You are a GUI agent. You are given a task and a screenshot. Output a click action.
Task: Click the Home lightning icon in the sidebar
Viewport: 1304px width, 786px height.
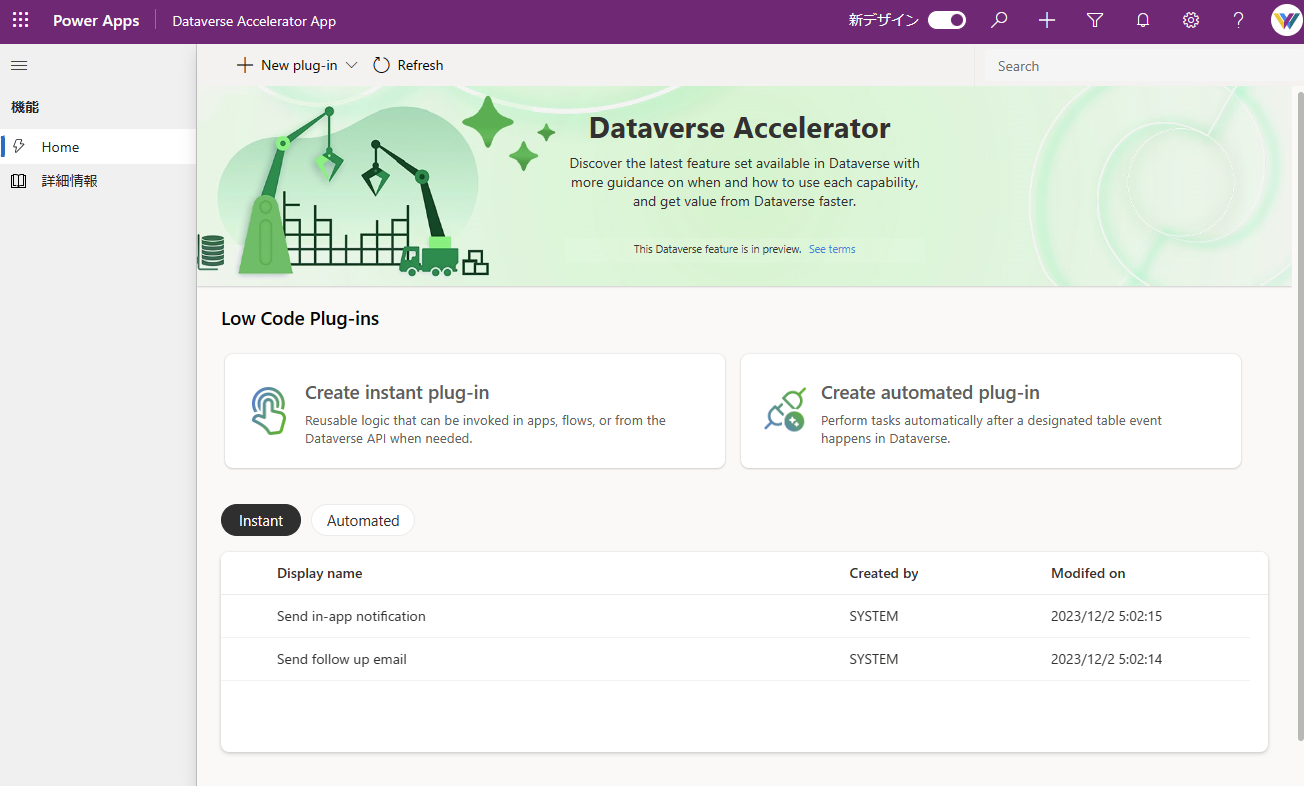click(x=17, y=146)
